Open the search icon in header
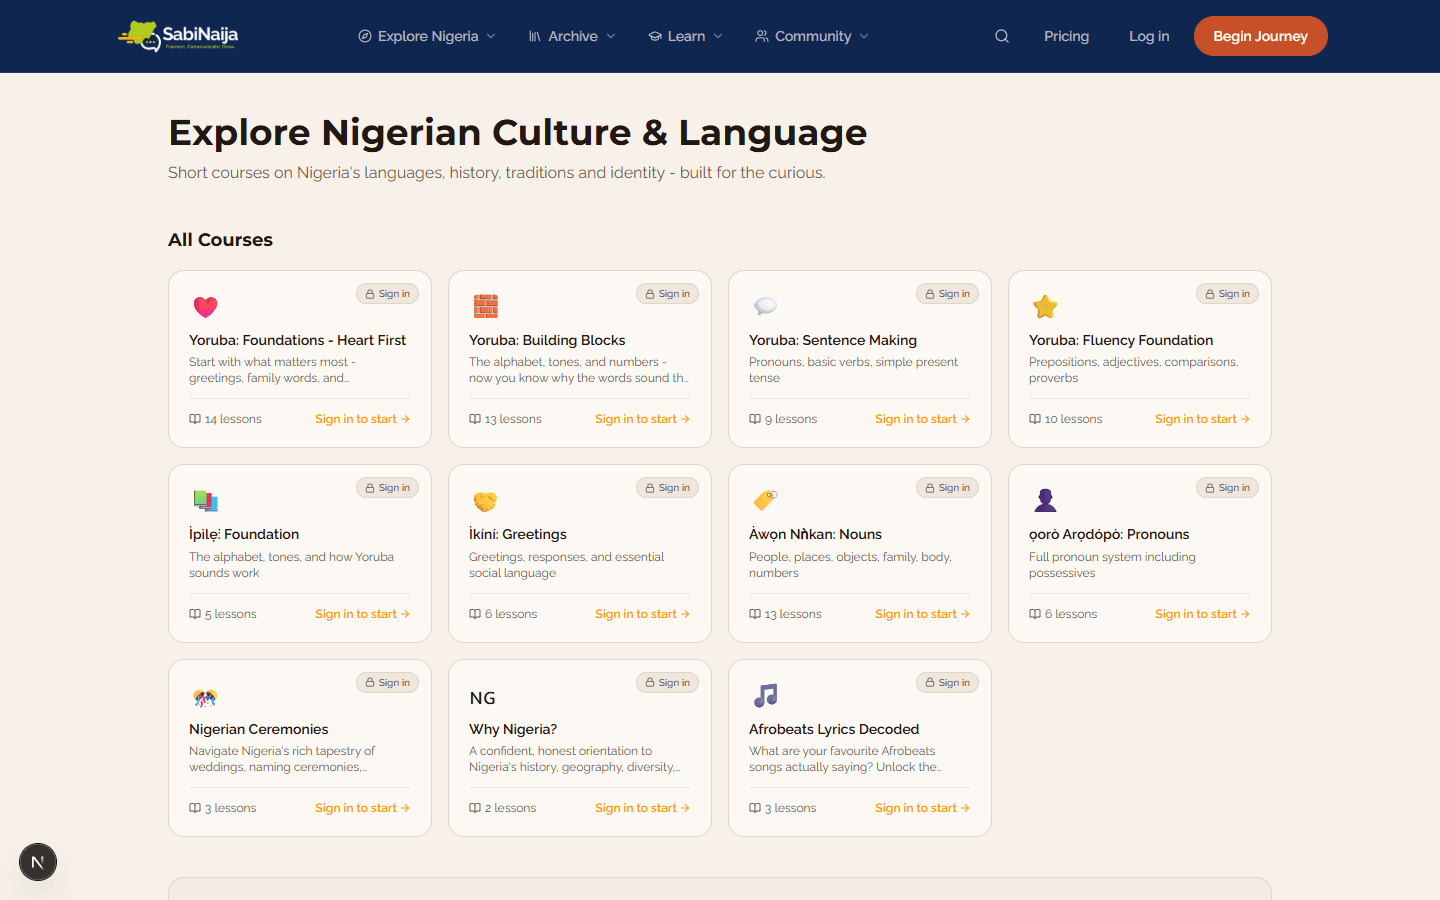 pyautogui.click(x=1002, y=36)
